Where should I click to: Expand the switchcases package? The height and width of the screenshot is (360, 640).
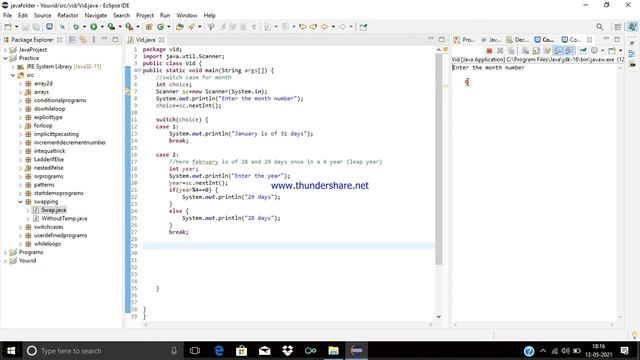[20, 227]
